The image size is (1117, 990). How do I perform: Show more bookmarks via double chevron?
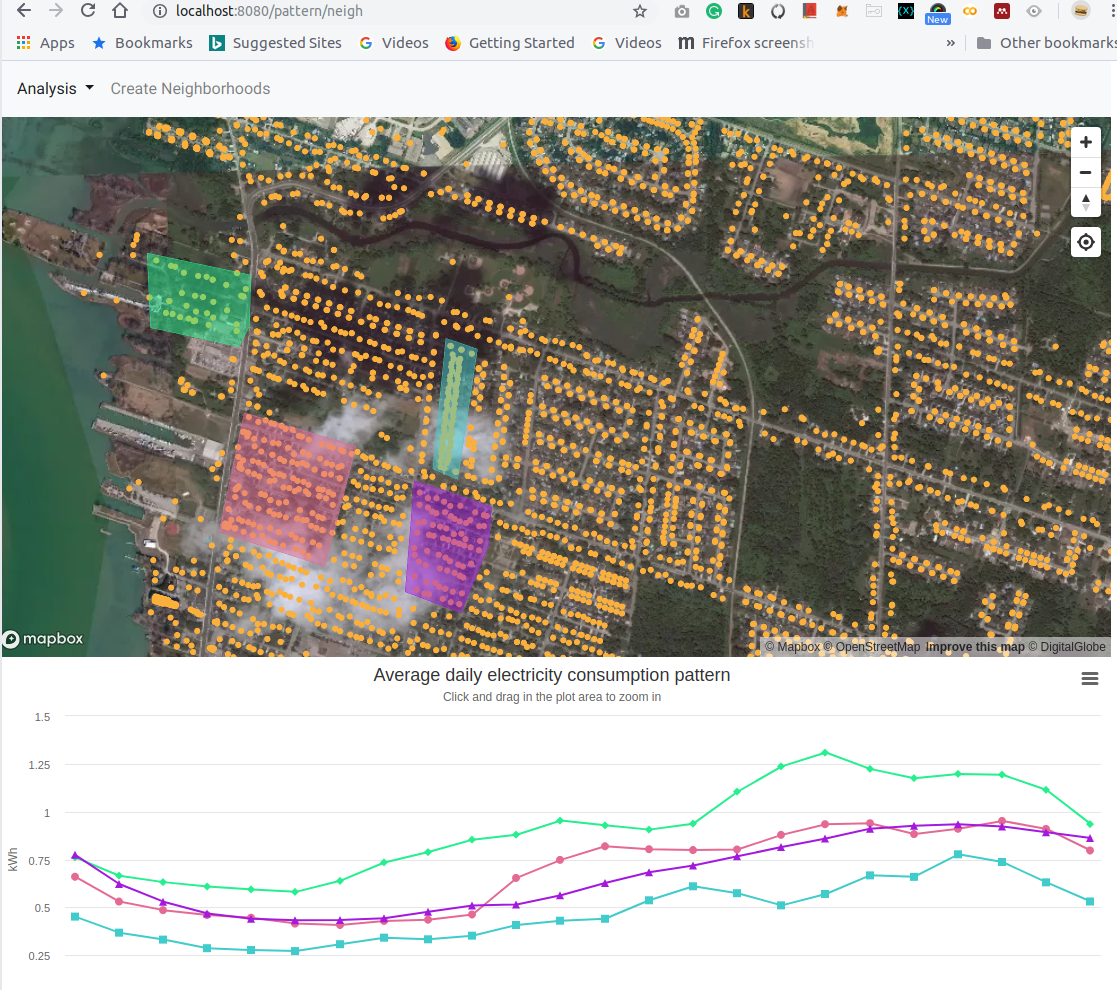click(950, 43)
